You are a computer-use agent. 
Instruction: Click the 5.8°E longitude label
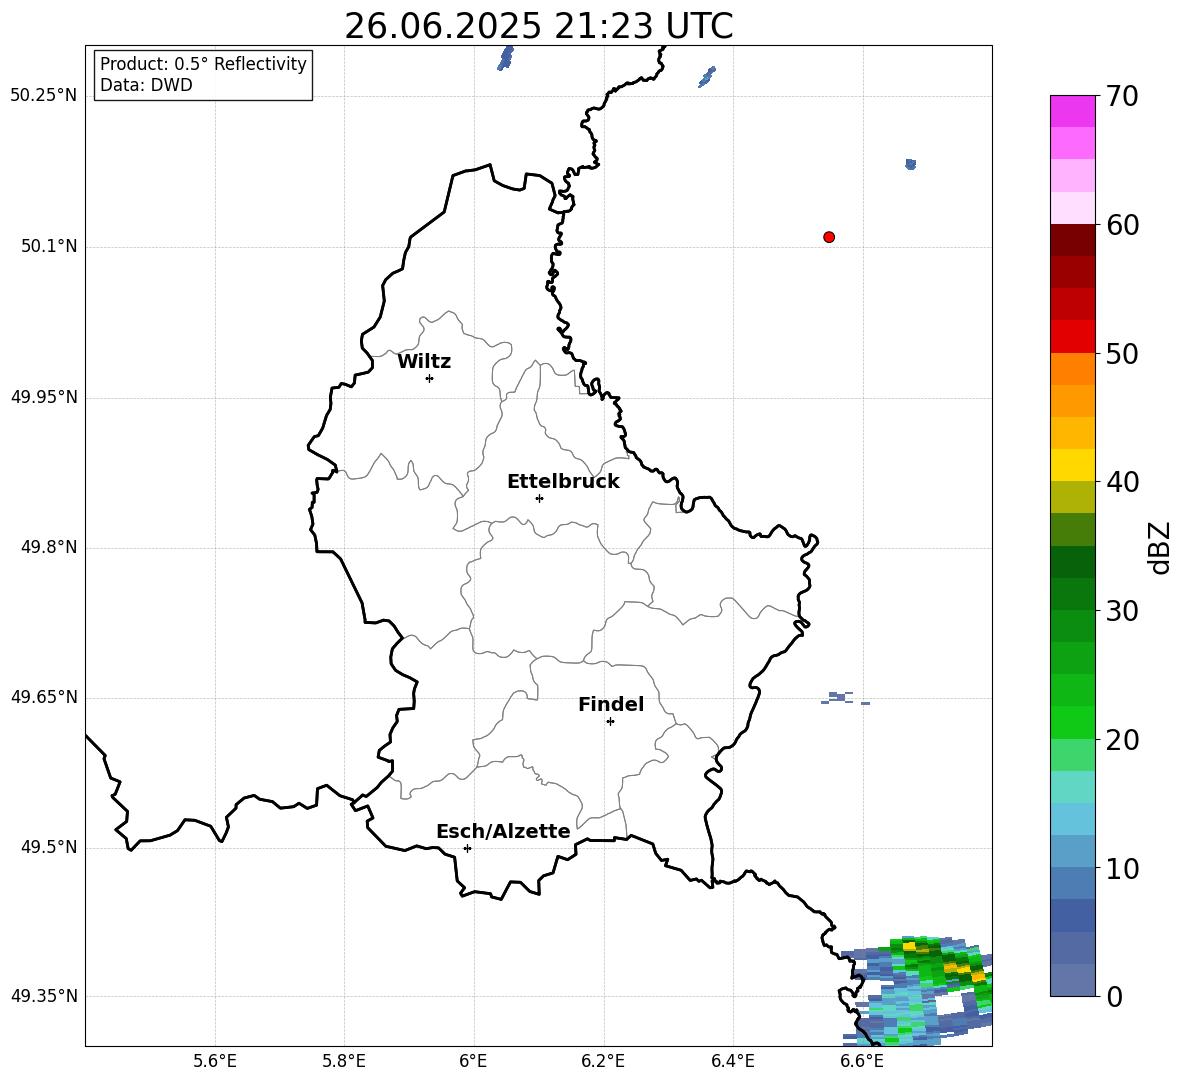tap(344, 1061)
